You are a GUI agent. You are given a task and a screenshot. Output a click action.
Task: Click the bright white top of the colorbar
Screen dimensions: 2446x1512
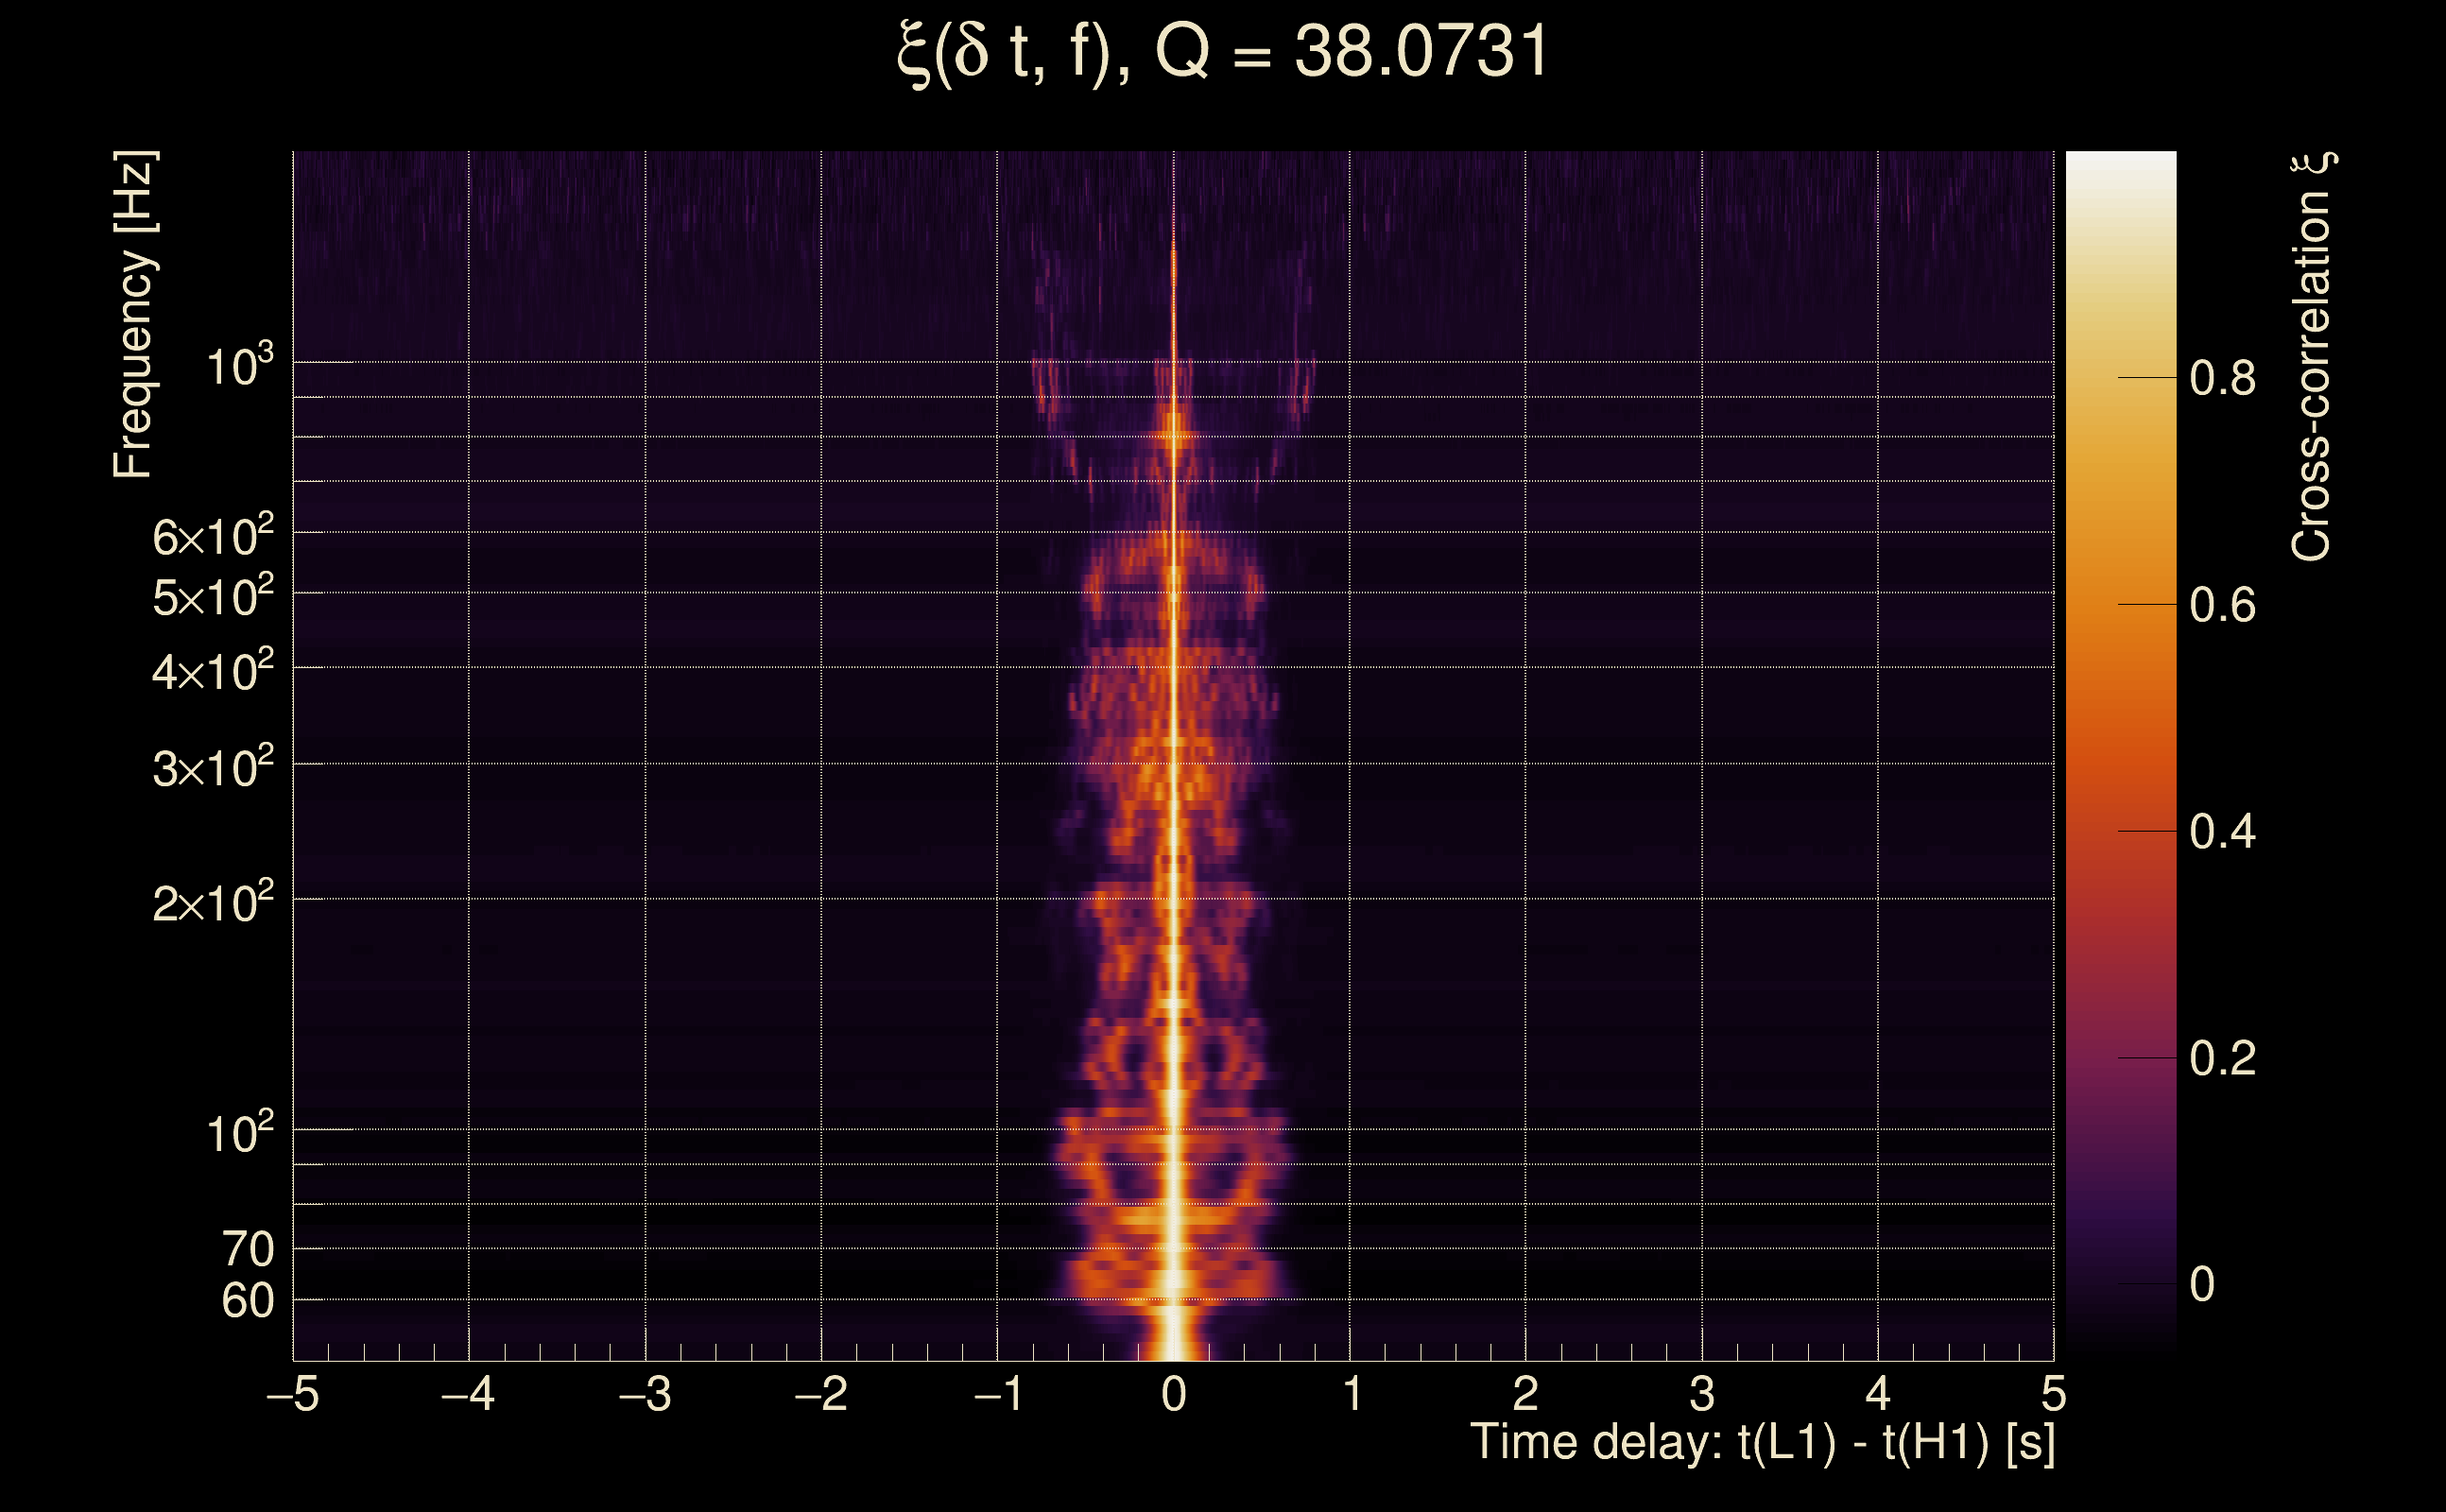coord(2120,165)
